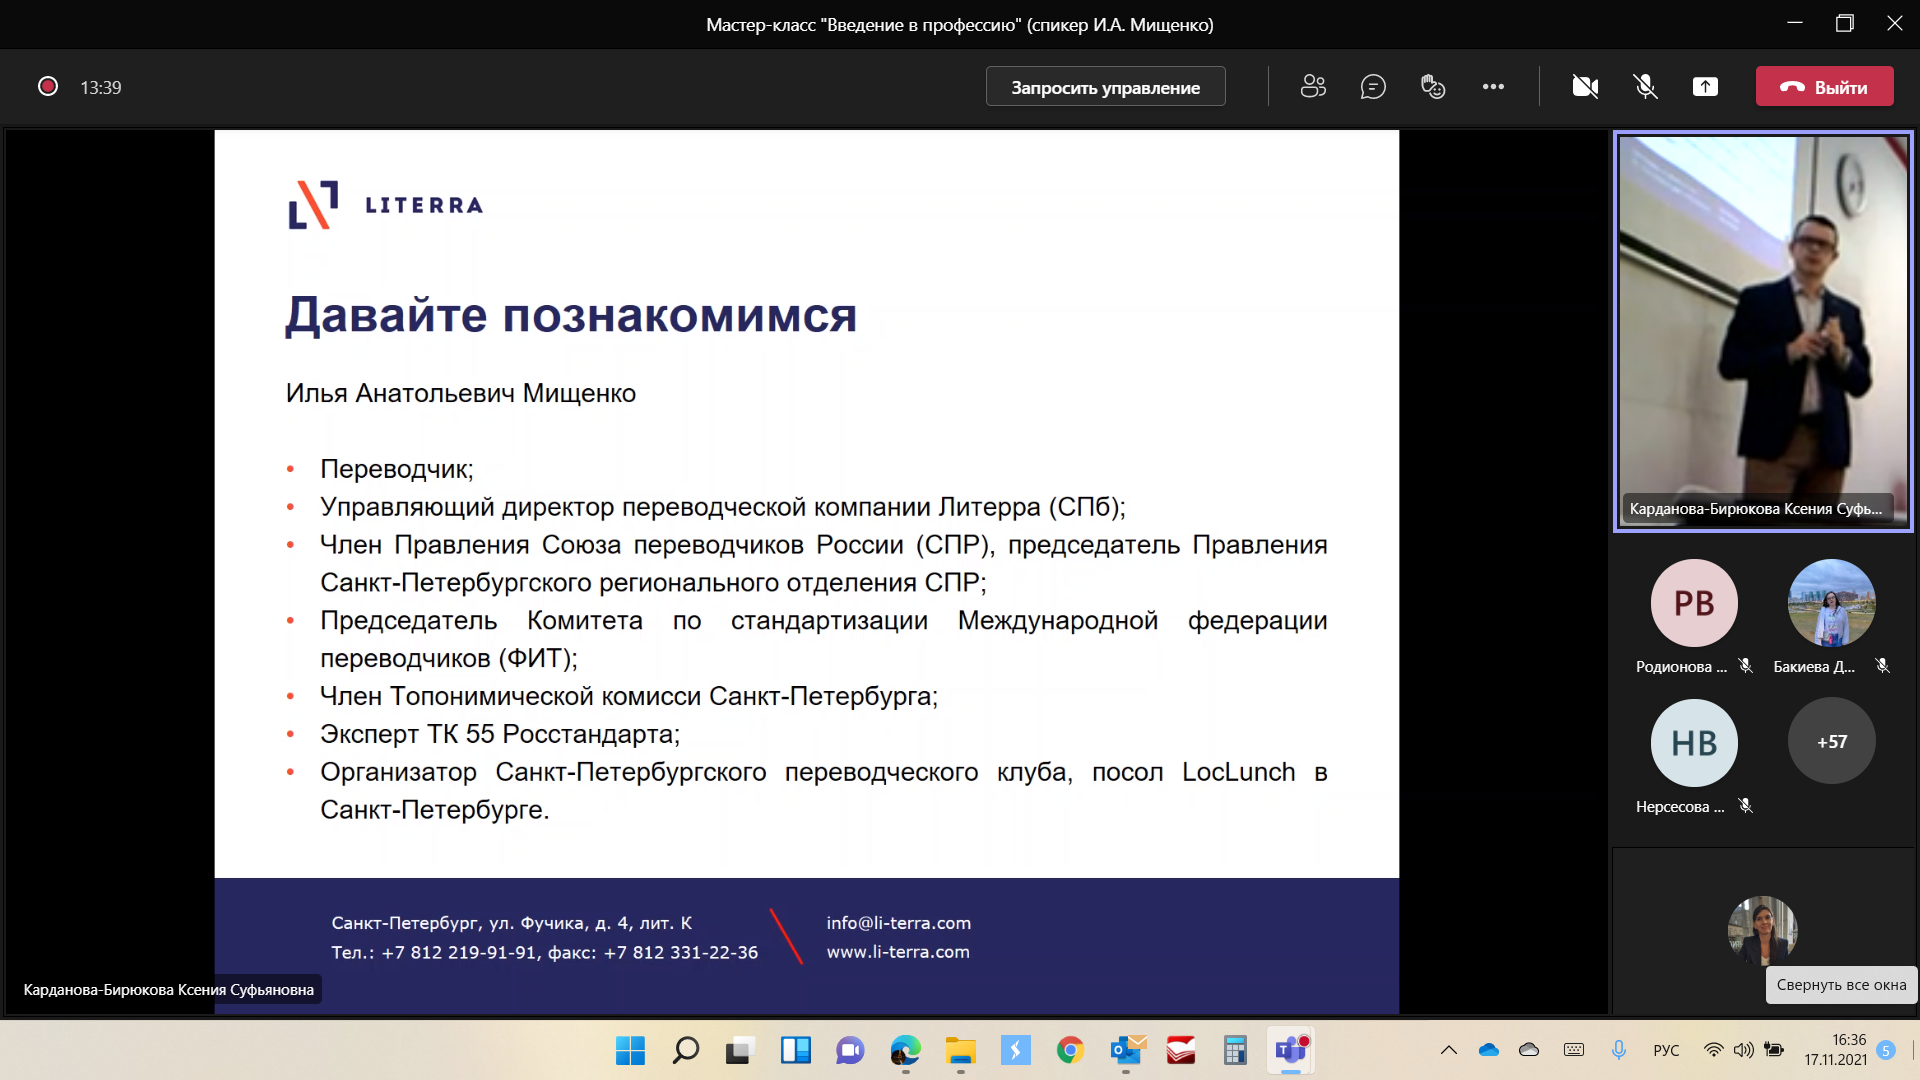Image resolution: width=1920 pixels, height=1080 pixels.
Task: Open the Microsoft Teams taskbar icon
Action: (x=1289, y=1051)
